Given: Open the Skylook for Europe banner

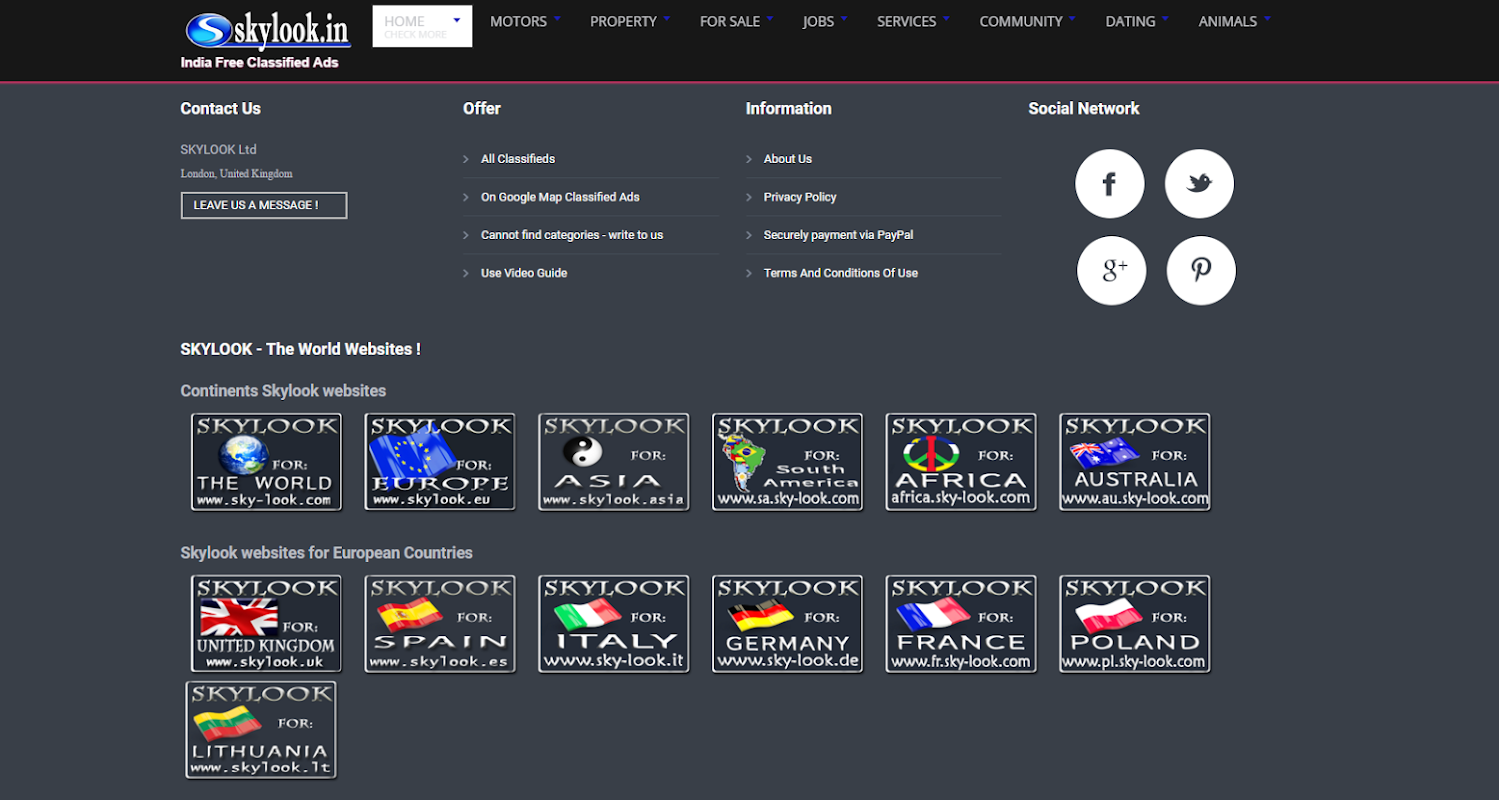Looking at the screenshot, I should (x=440, y=462).
